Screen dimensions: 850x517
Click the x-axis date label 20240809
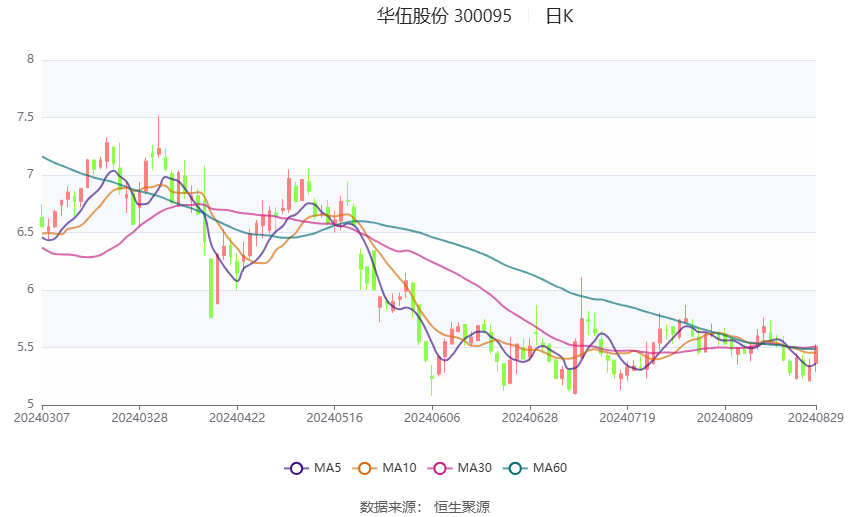point(725,418)
